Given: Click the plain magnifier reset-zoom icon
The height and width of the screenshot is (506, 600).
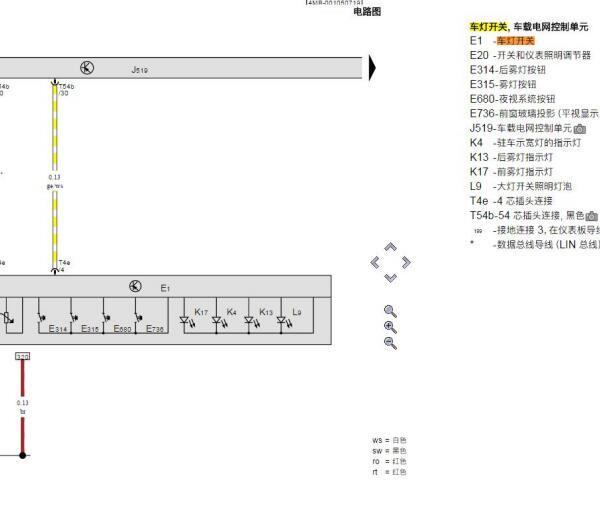Looking at the screenshot, I should point(390,312).
